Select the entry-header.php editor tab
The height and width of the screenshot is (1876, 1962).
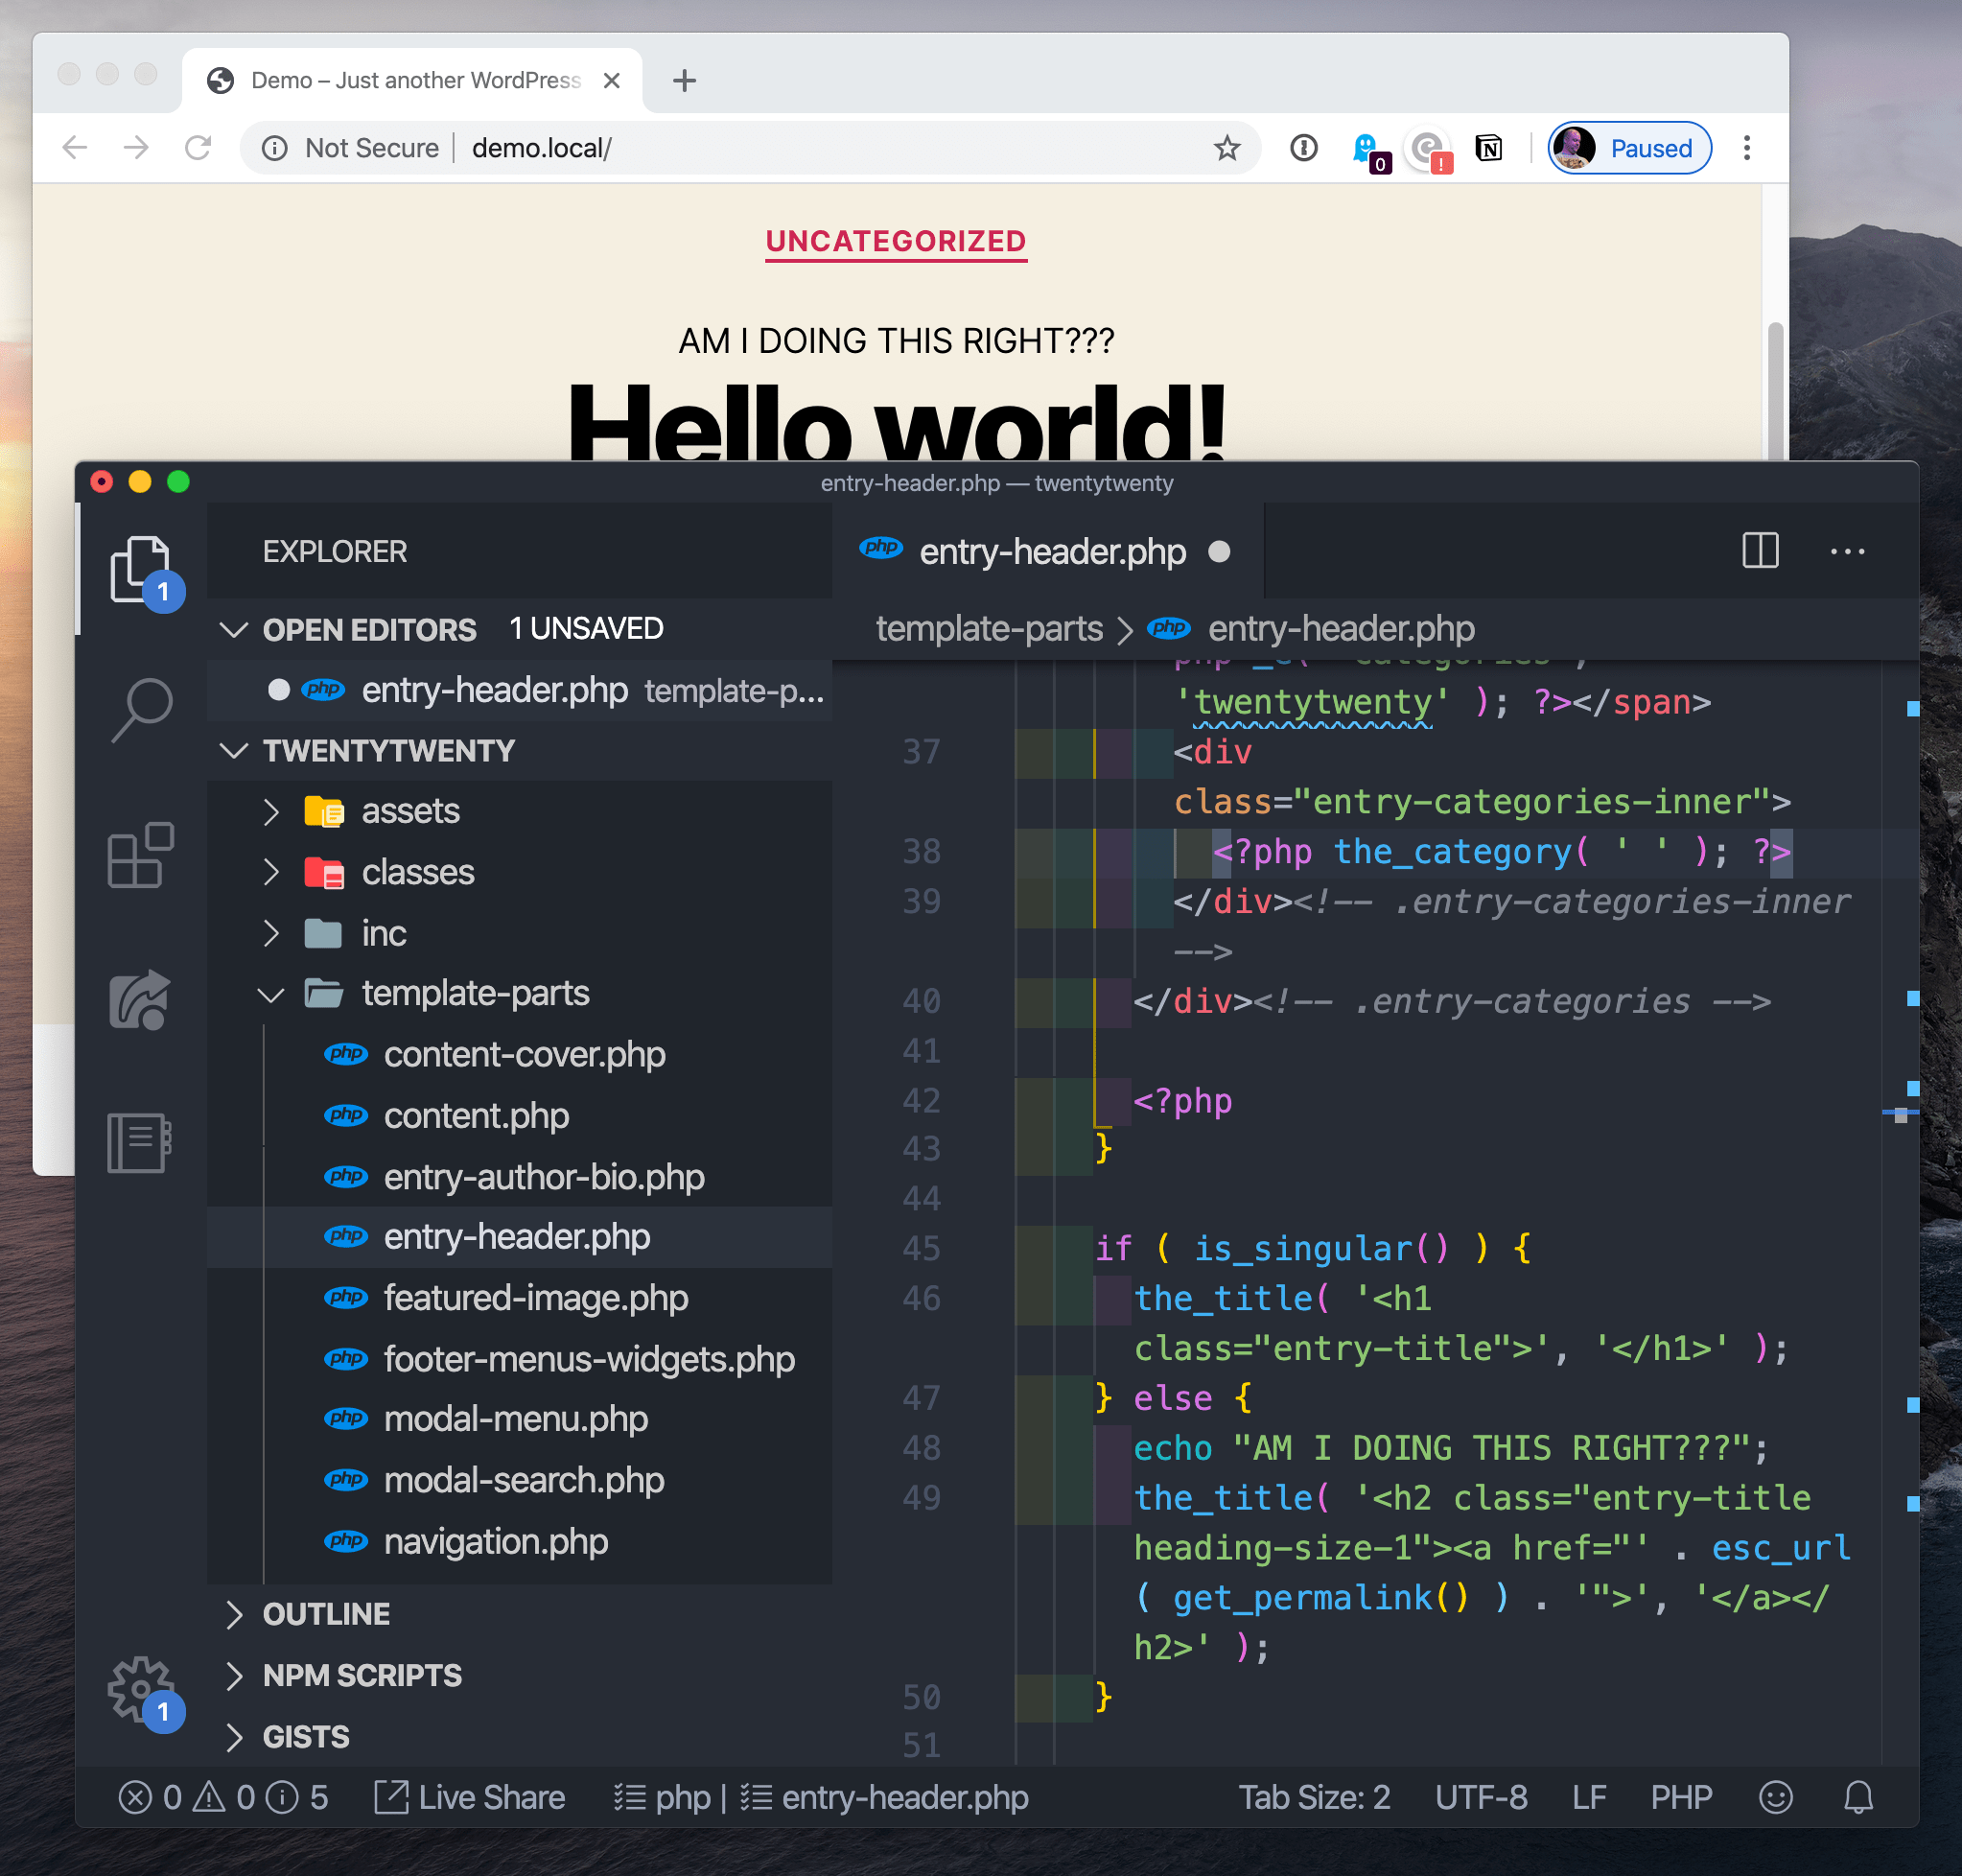click(x=1051, y=551)
